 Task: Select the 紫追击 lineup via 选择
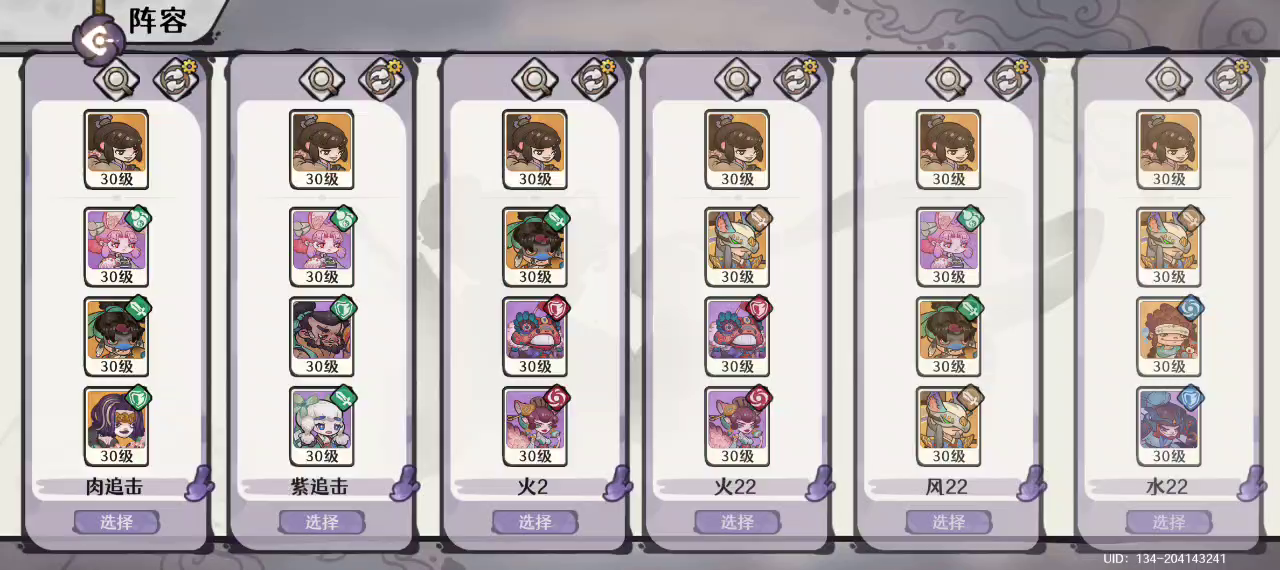[x=321, y=522]
